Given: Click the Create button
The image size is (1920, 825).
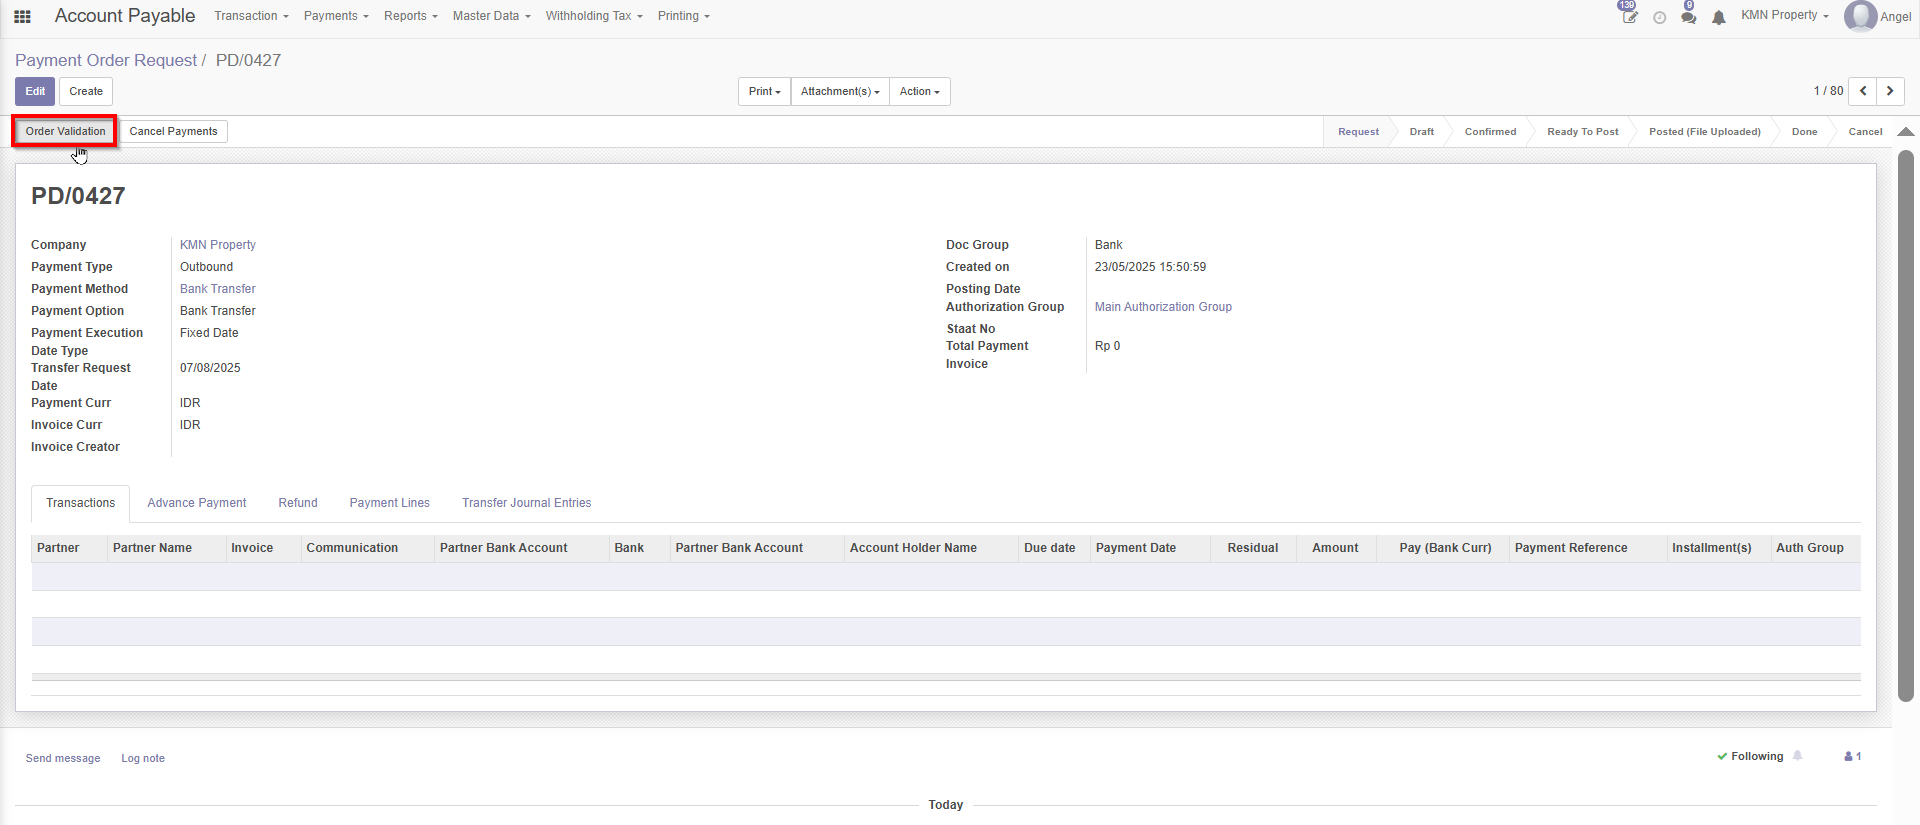Looking at the screenshot, I should [x=86, y=91].
